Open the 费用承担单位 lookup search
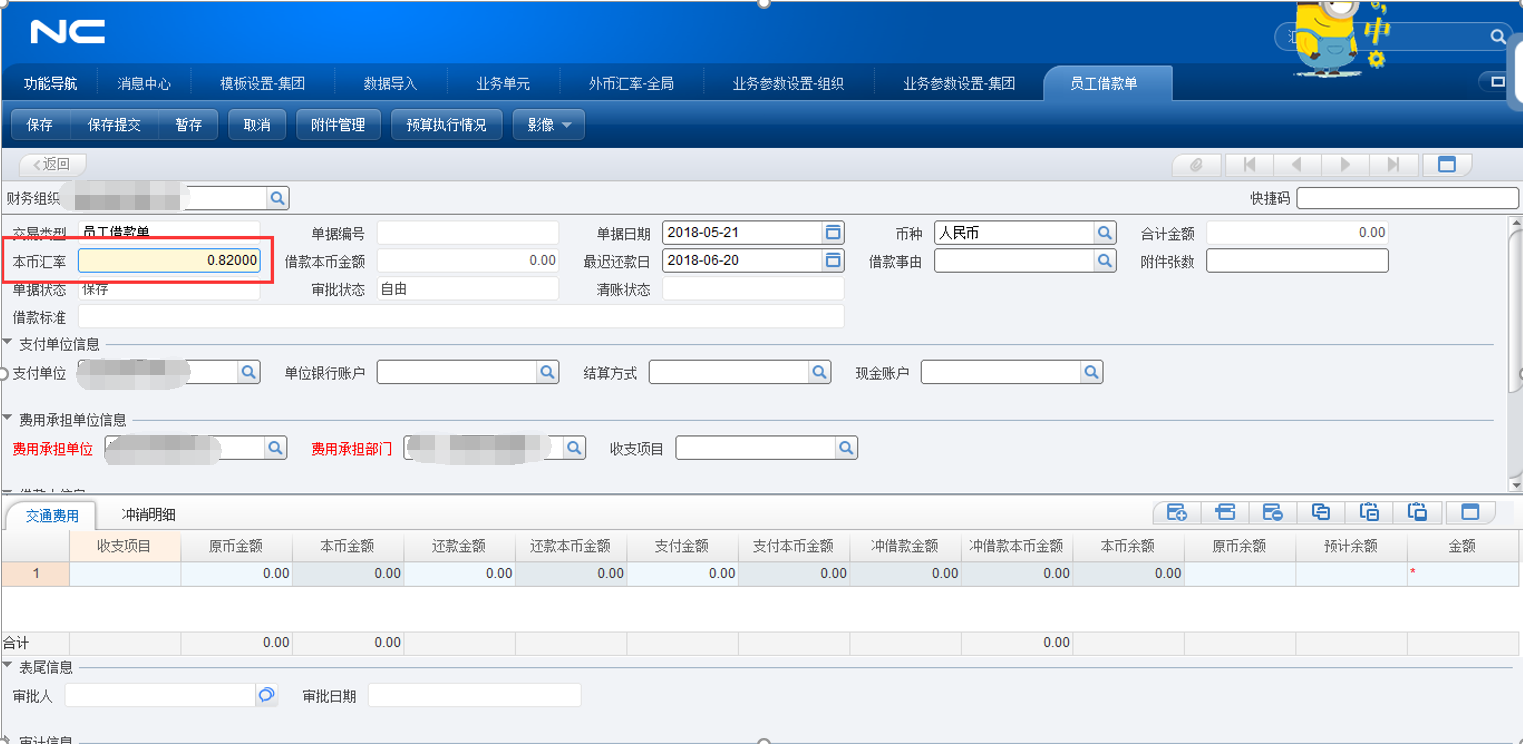The width and height of the screenshot is (1523, 744). pyautogui.click(x=275, y=448)
